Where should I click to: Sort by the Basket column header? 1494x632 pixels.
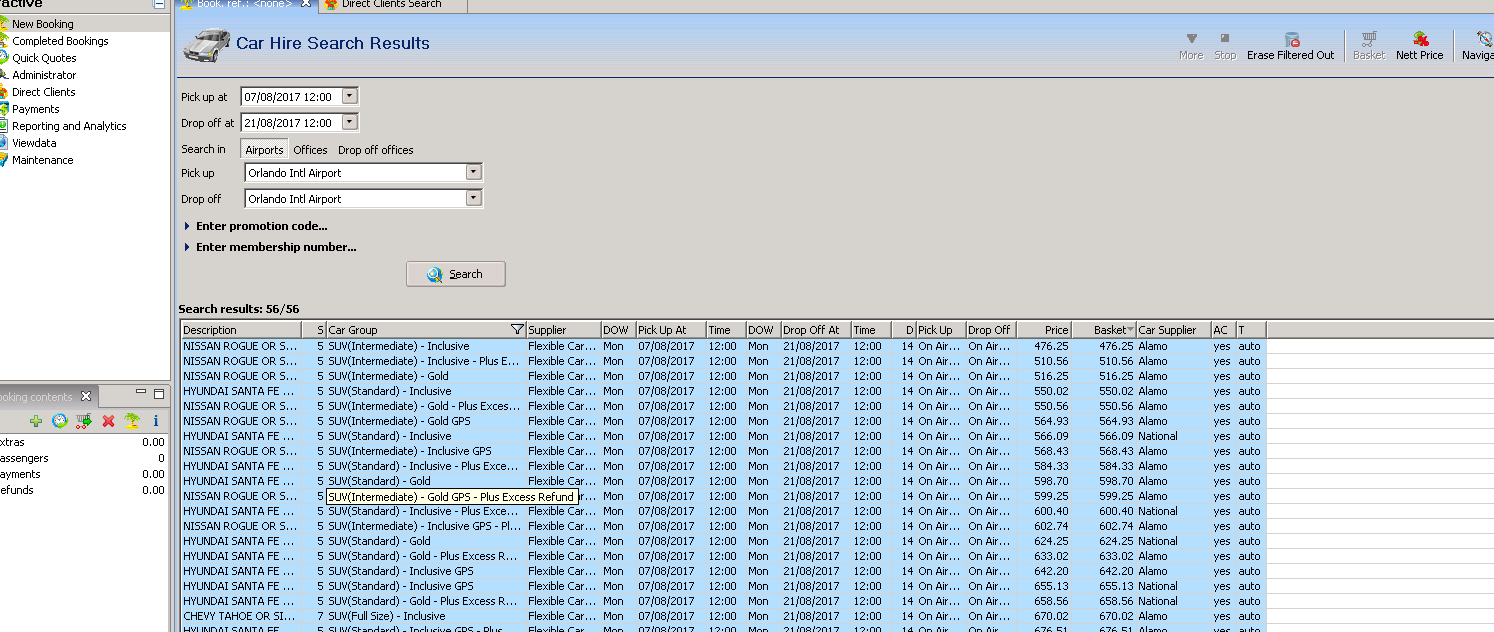pyautogui.click(x=1104, y=330)
